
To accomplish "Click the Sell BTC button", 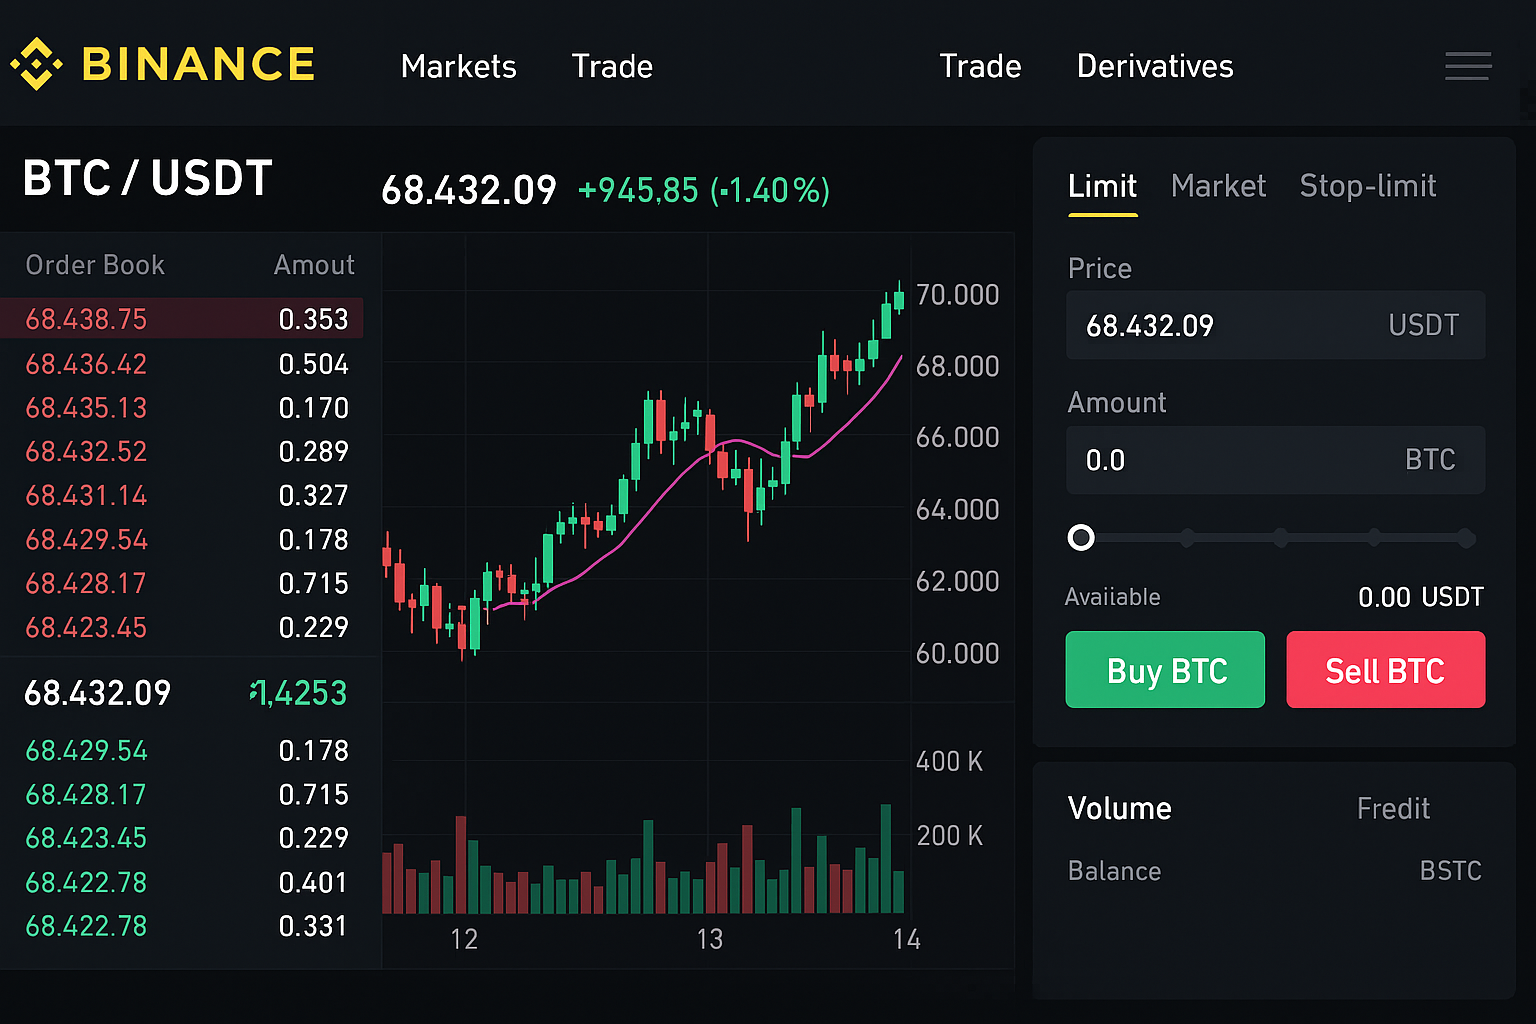I will click(1385, 670).
